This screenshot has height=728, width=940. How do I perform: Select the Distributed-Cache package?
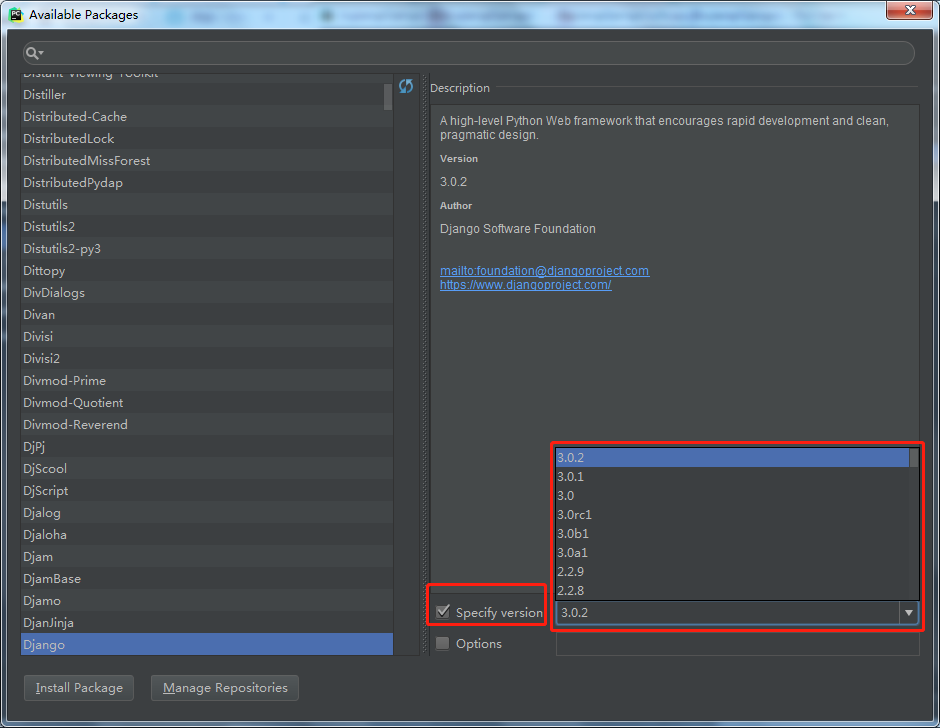tap(207, 116)
